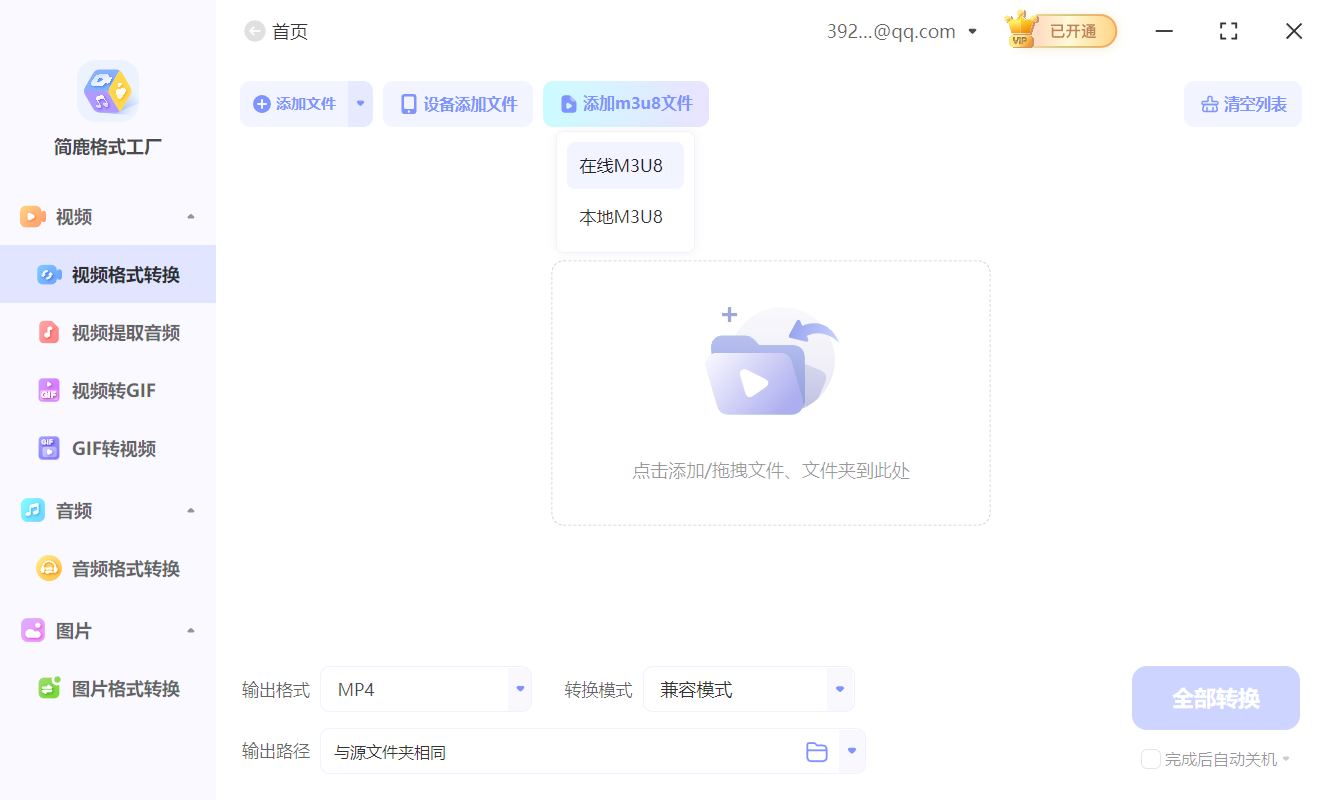This screenshot has height=800, width=1326.
Task: Open the 图片格式转换 converter
Action: pyautogui.click(x=111, y=688)
